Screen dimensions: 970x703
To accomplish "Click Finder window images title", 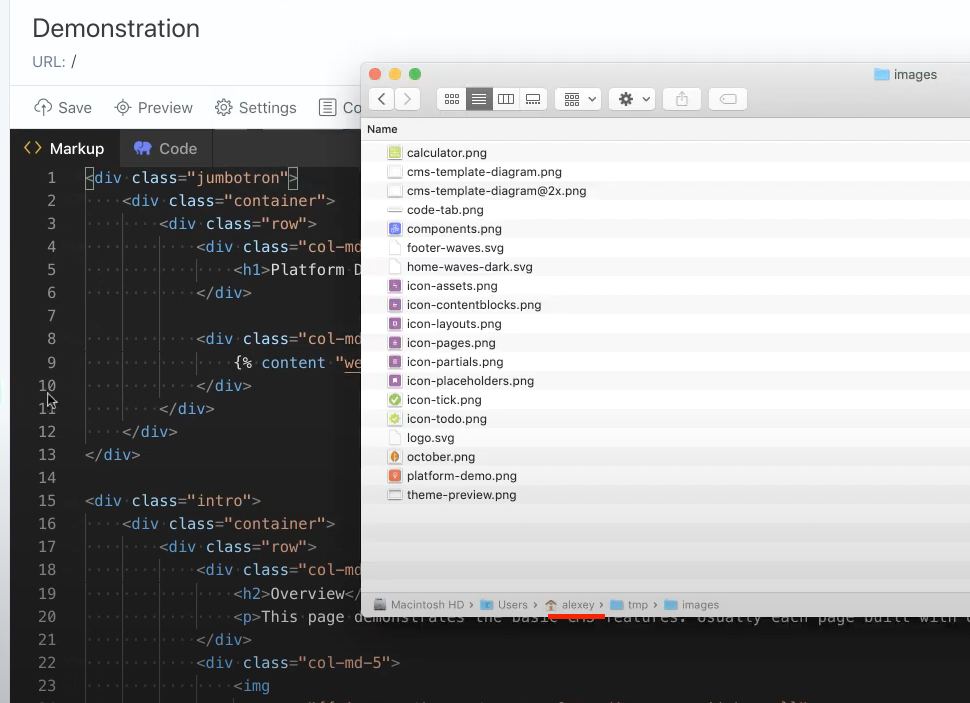I will (906, 74).
